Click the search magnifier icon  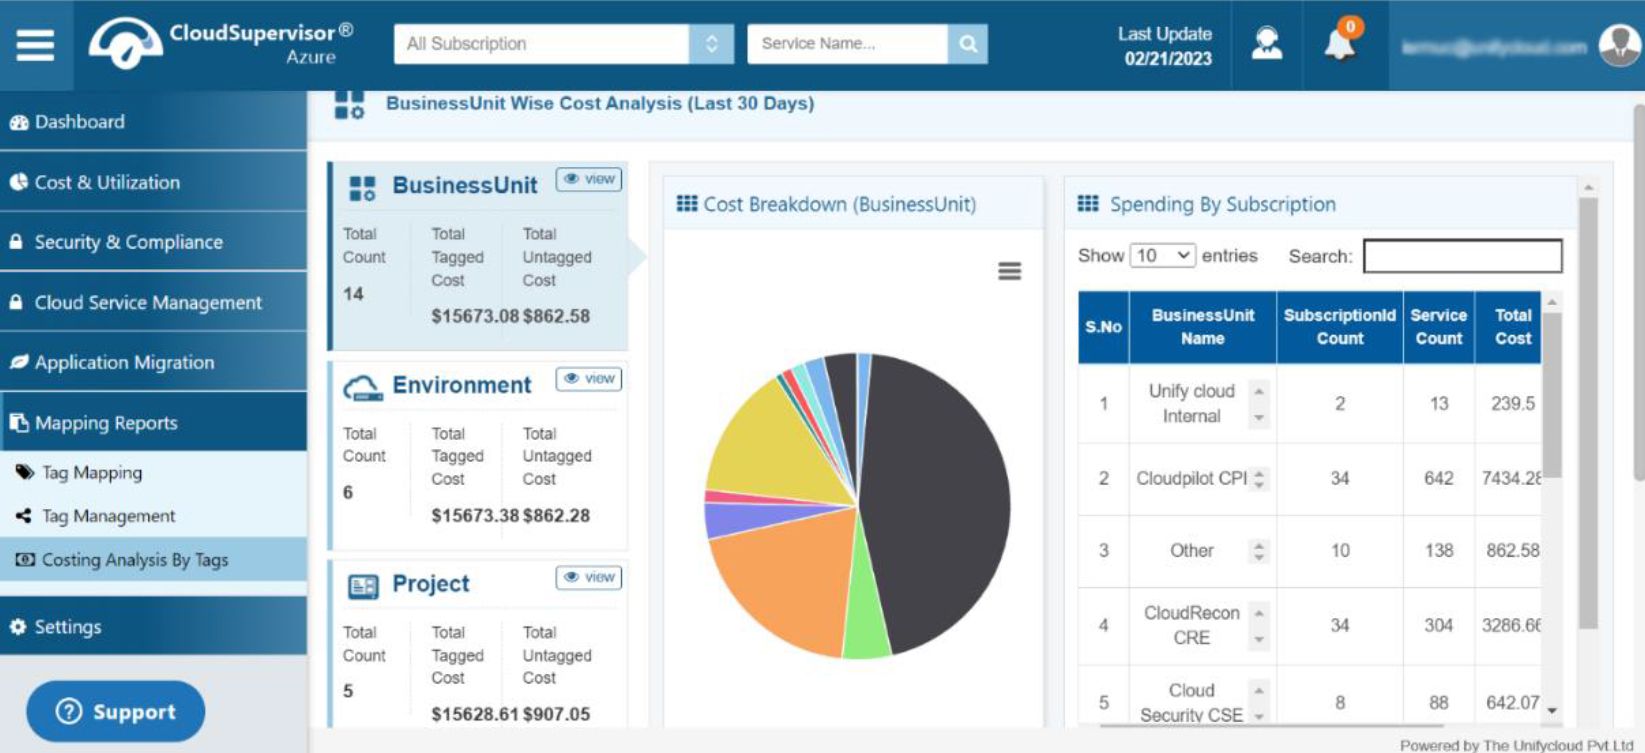[968, 44]
